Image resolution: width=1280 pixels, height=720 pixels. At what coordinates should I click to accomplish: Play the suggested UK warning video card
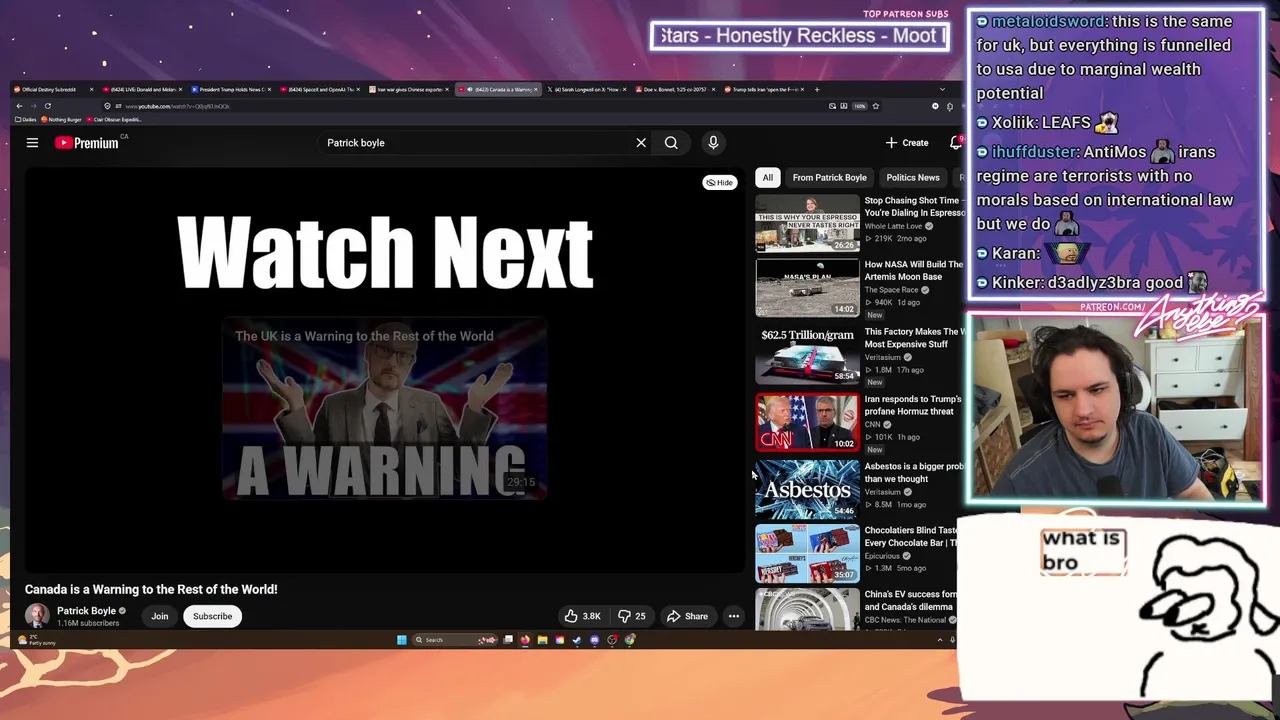(384, 408)
